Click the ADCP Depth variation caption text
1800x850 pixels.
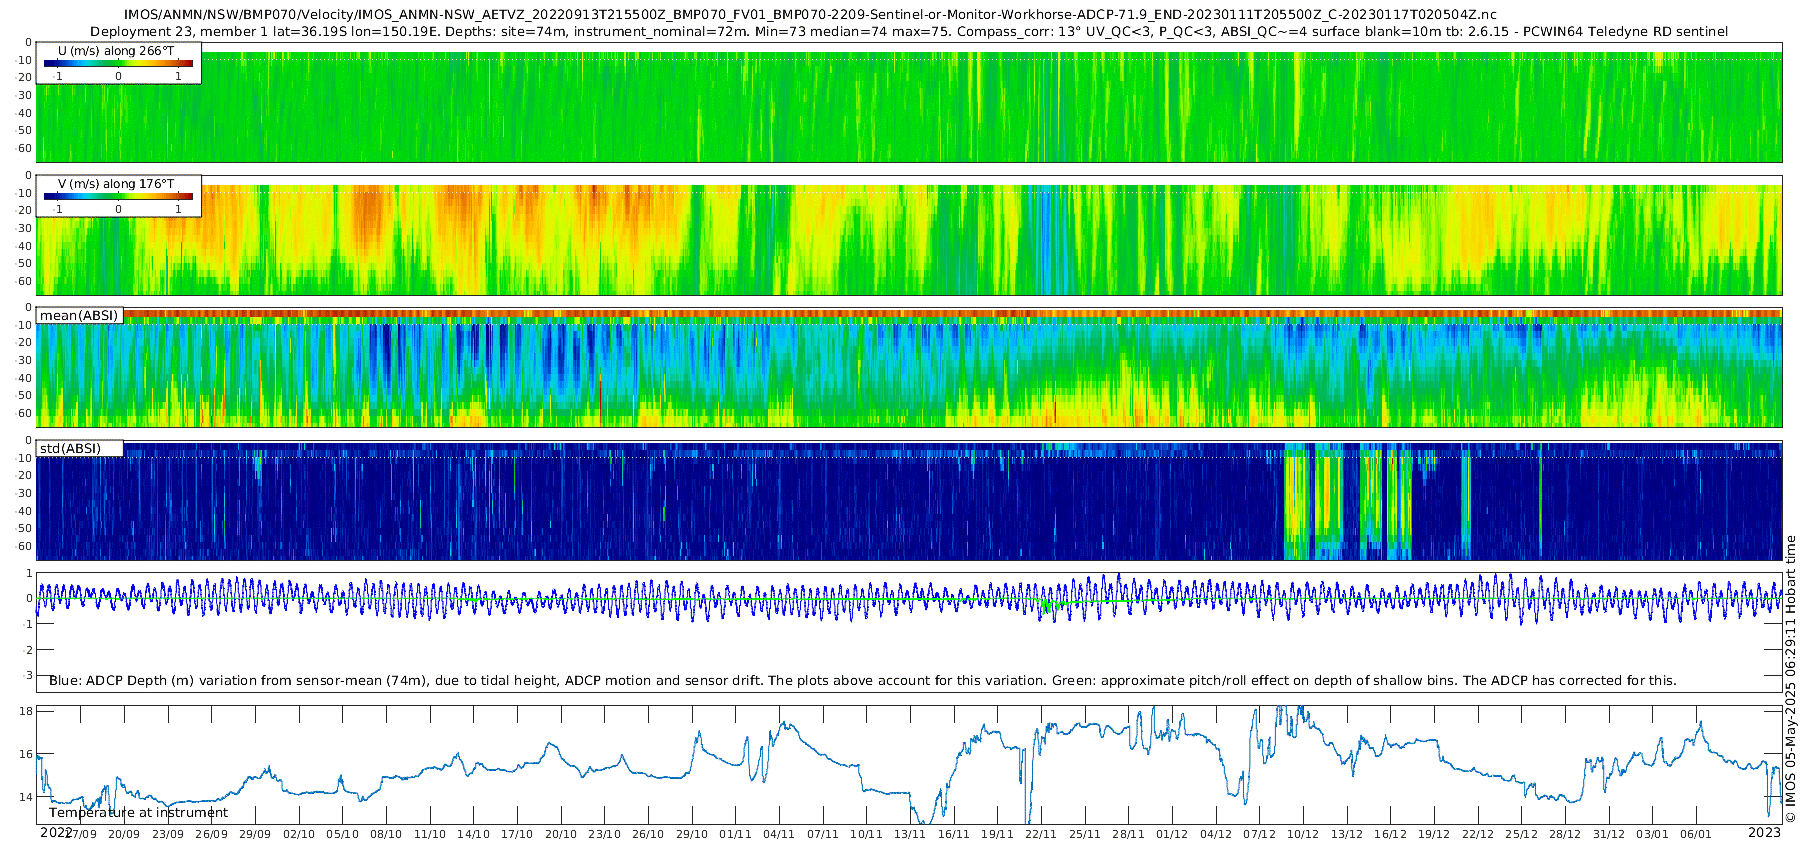862,680
